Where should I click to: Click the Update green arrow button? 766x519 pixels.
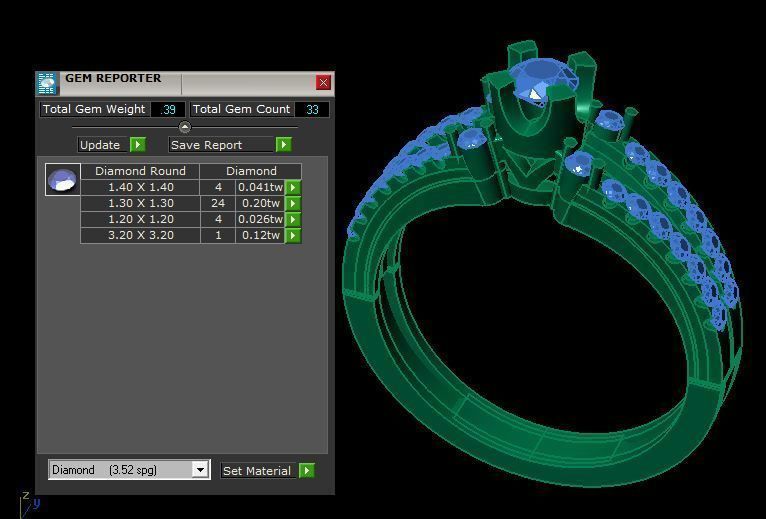click(138, 145)
